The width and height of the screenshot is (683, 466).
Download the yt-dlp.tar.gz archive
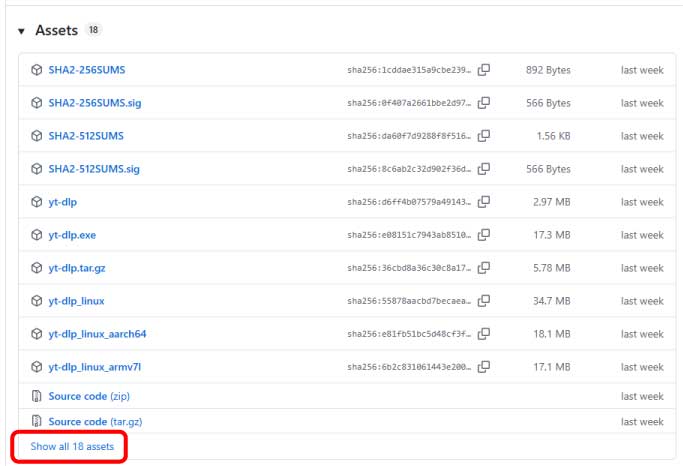pos(77,268)
